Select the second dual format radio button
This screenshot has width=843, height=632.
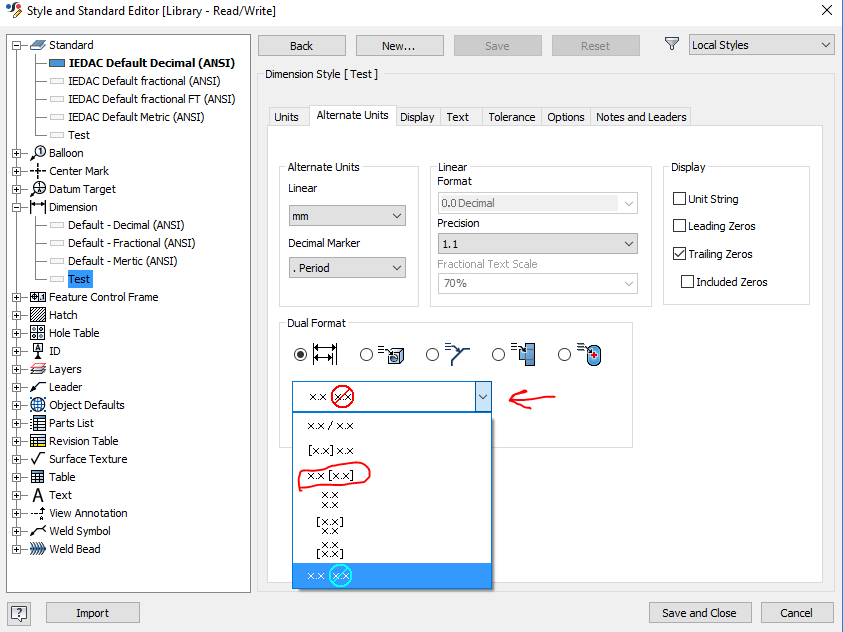(366, 355)
